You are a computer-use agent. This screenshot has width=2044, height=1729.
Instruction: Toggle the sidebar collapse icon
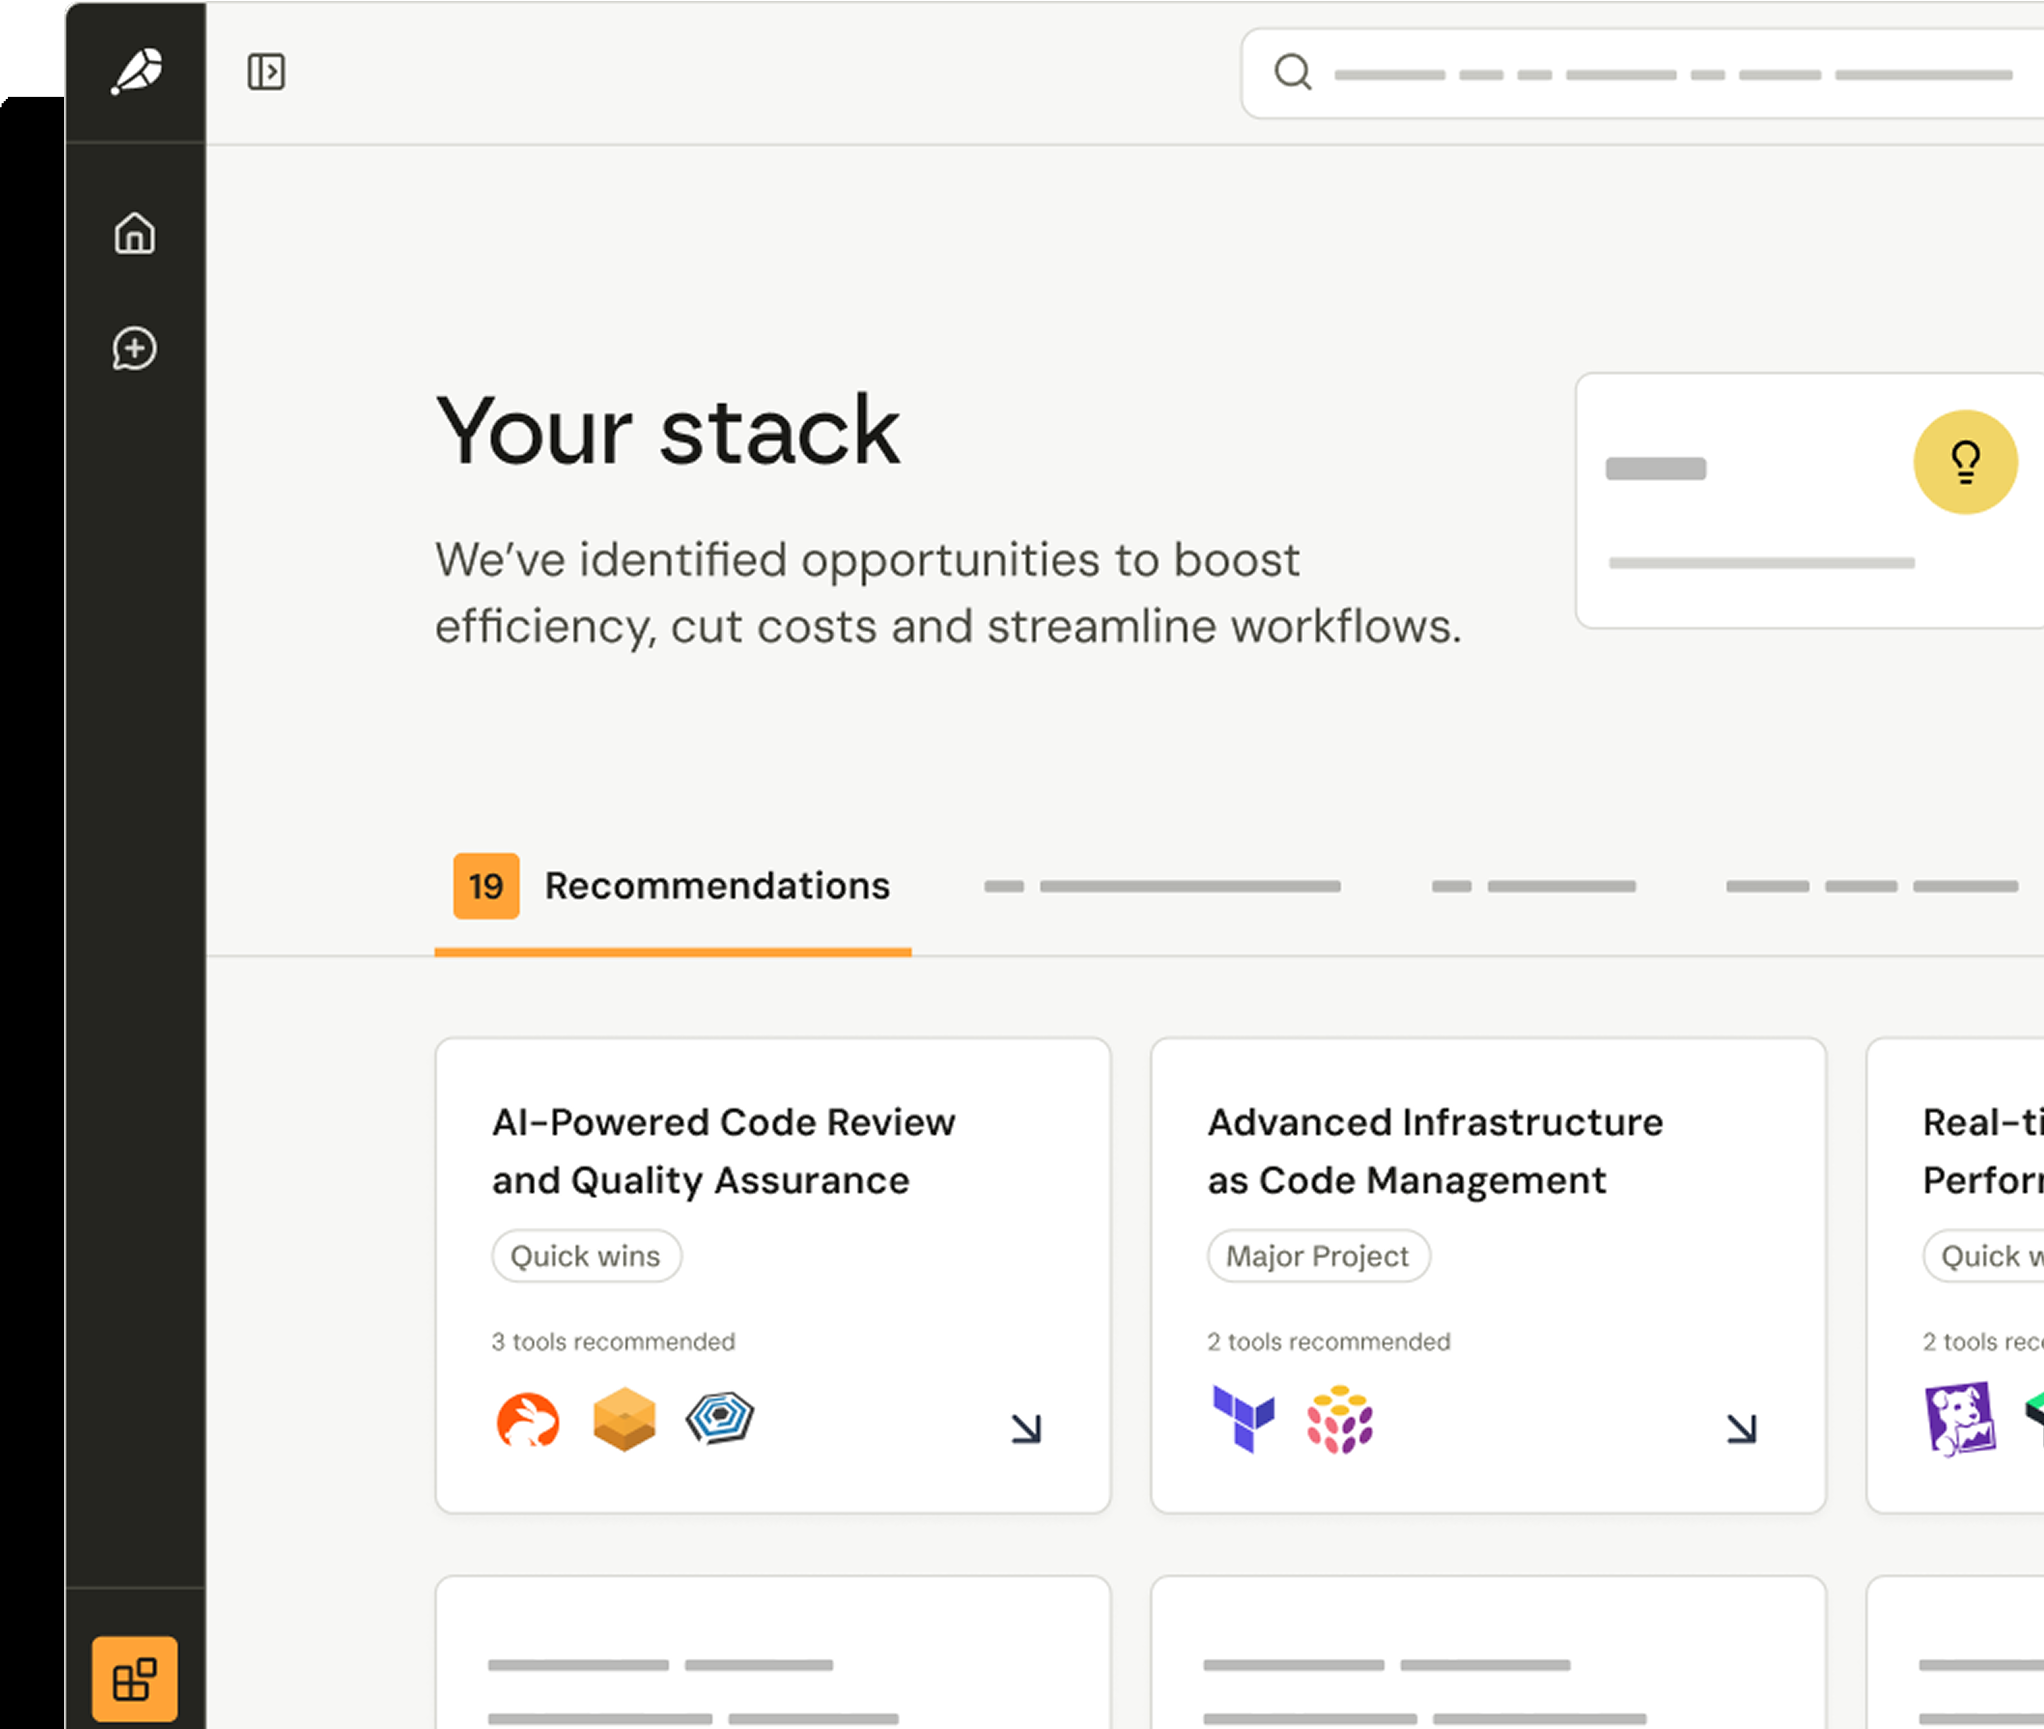pos(265,71)
